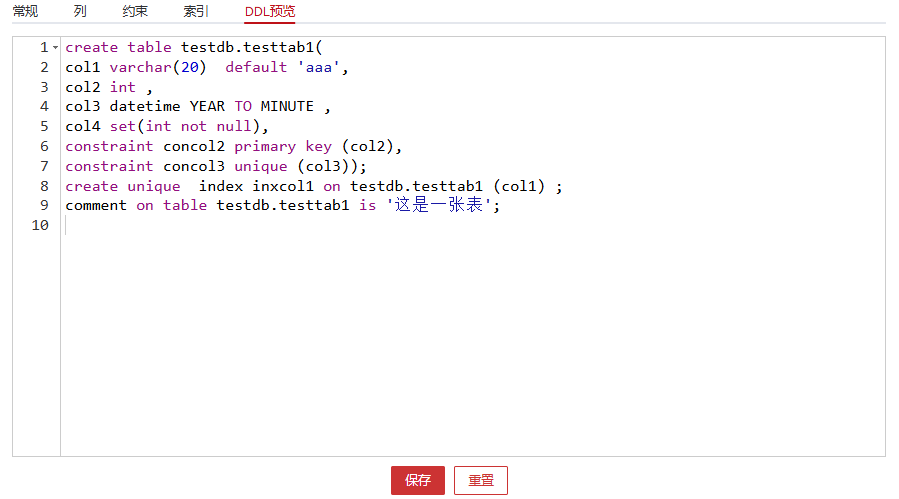Click the 'primary' keyword in the concol2 constraint
Viewport: 899px width, 499px height.
pos(265,146)
